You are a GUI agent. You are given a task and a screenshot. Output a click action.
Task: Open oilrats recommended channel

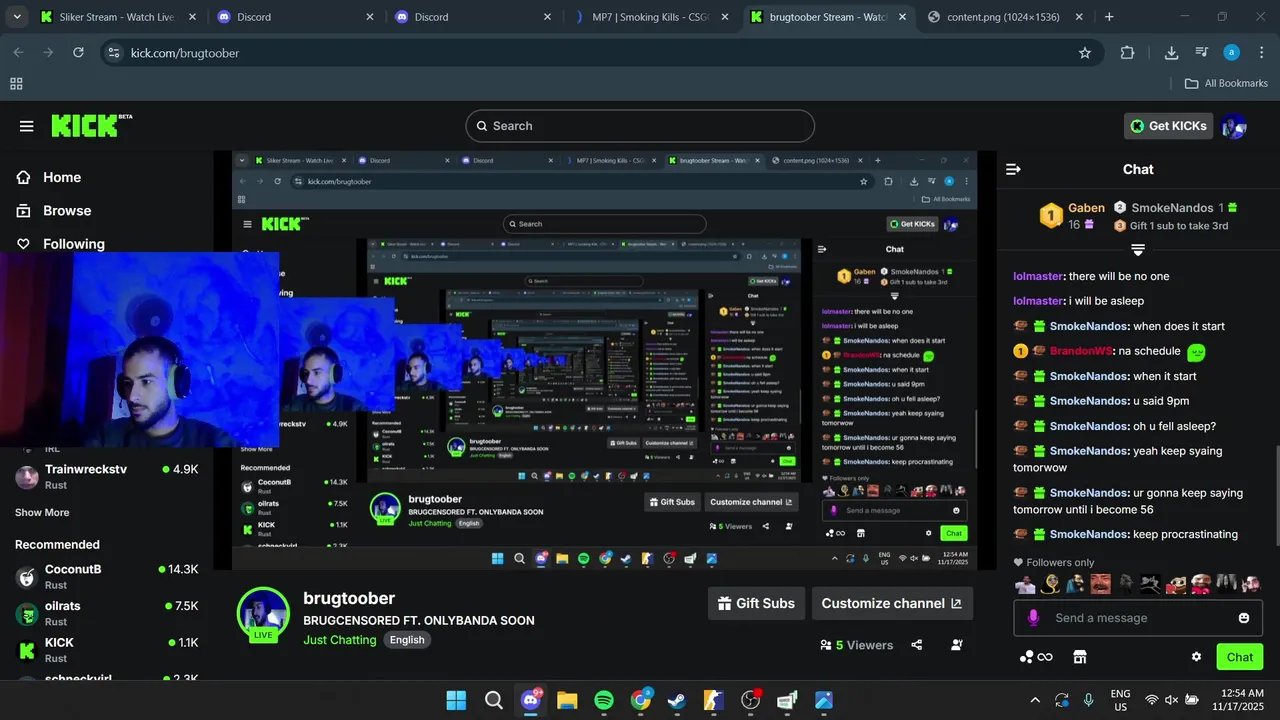[x=106, y=613]
